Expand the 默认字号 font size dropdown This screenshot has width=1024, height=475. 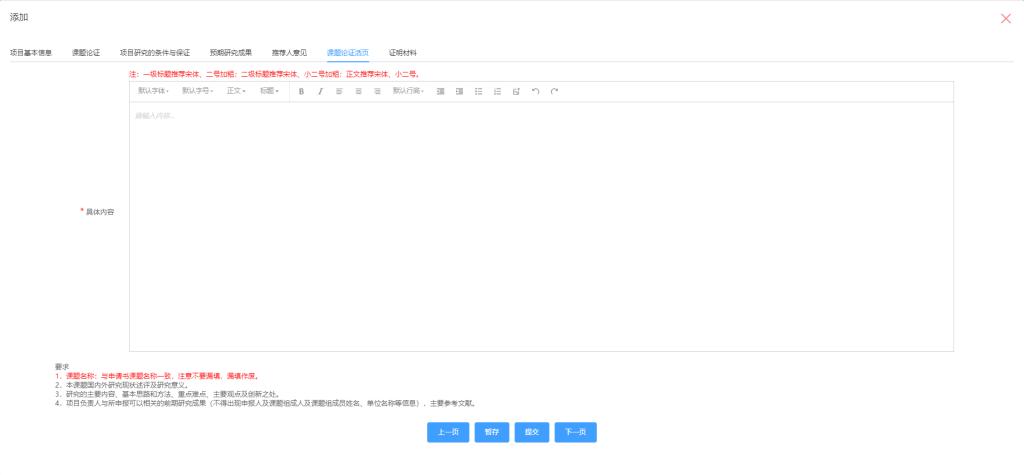click(196, 91)
